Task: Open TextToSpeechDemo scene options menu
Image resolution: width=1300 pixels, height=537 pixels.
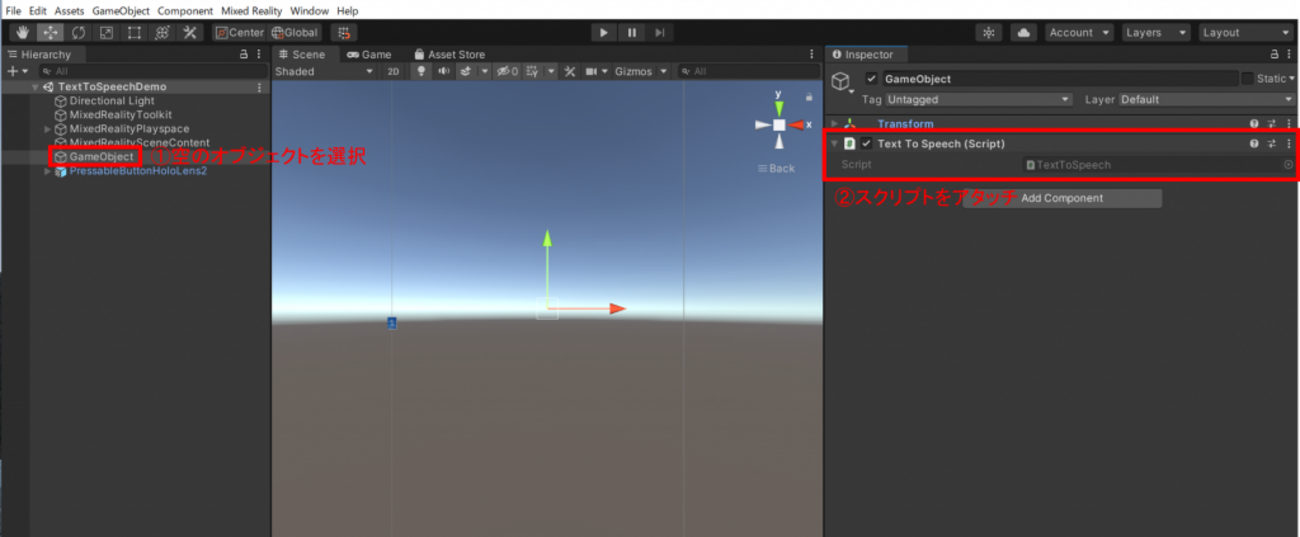Action: [260, 87]
